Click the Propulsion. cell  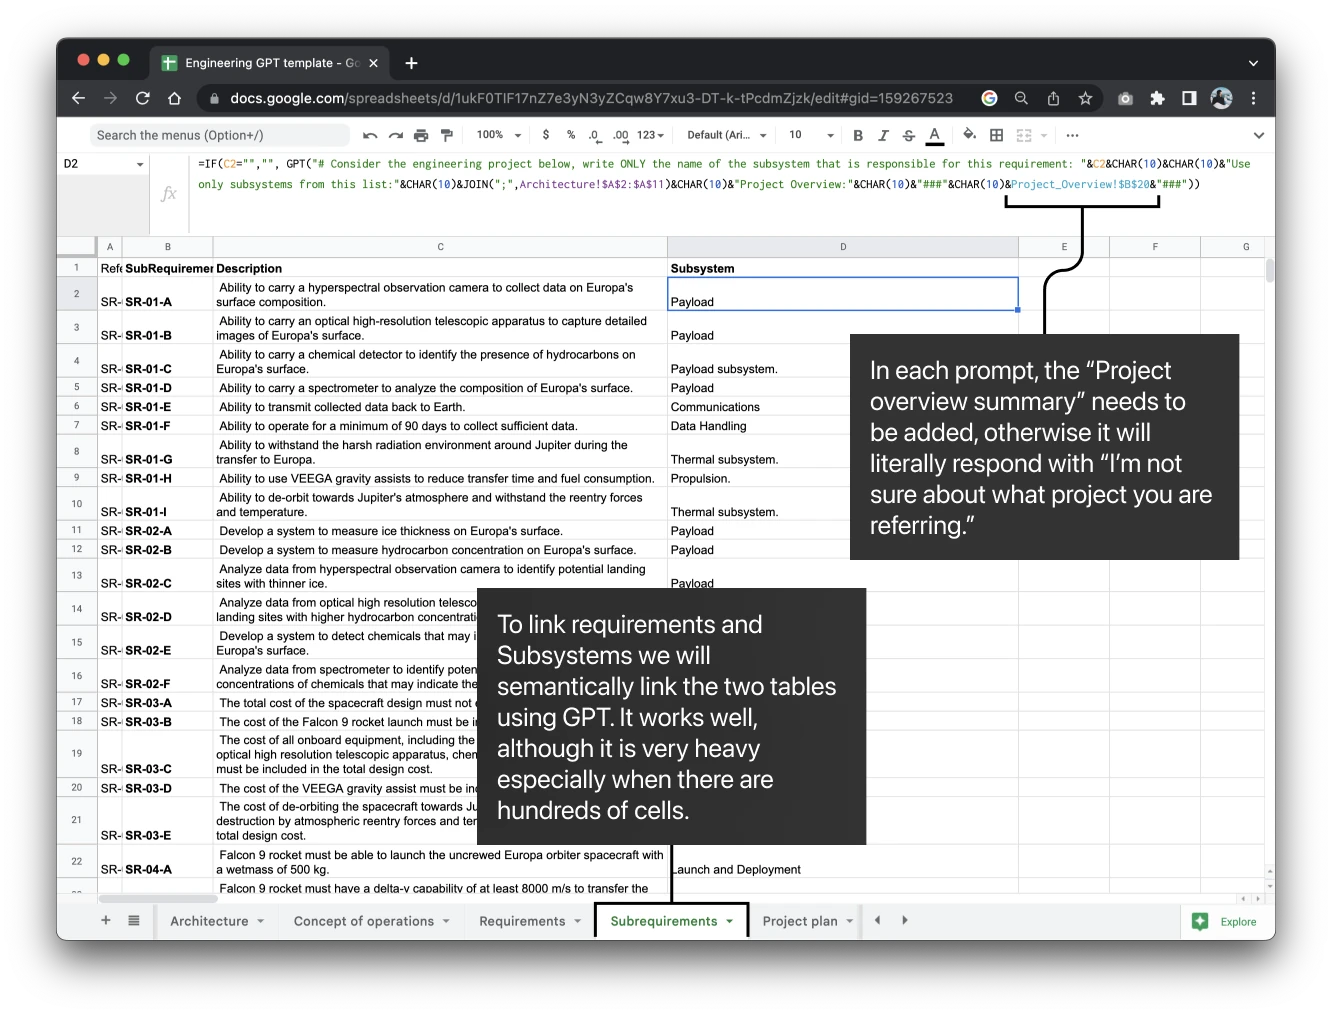(x=843, y=479)
